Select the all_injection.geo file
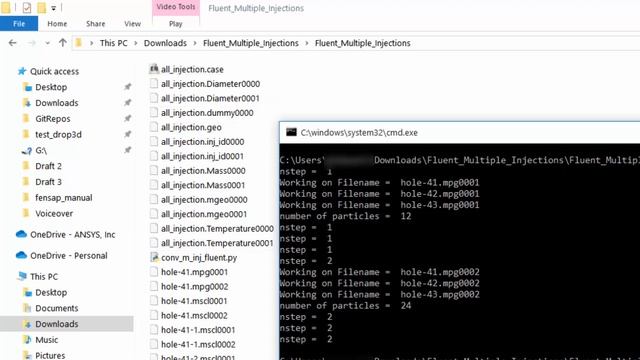Viewport: 640px width, 360px height. pyautogui.click(x=191, y=127)
